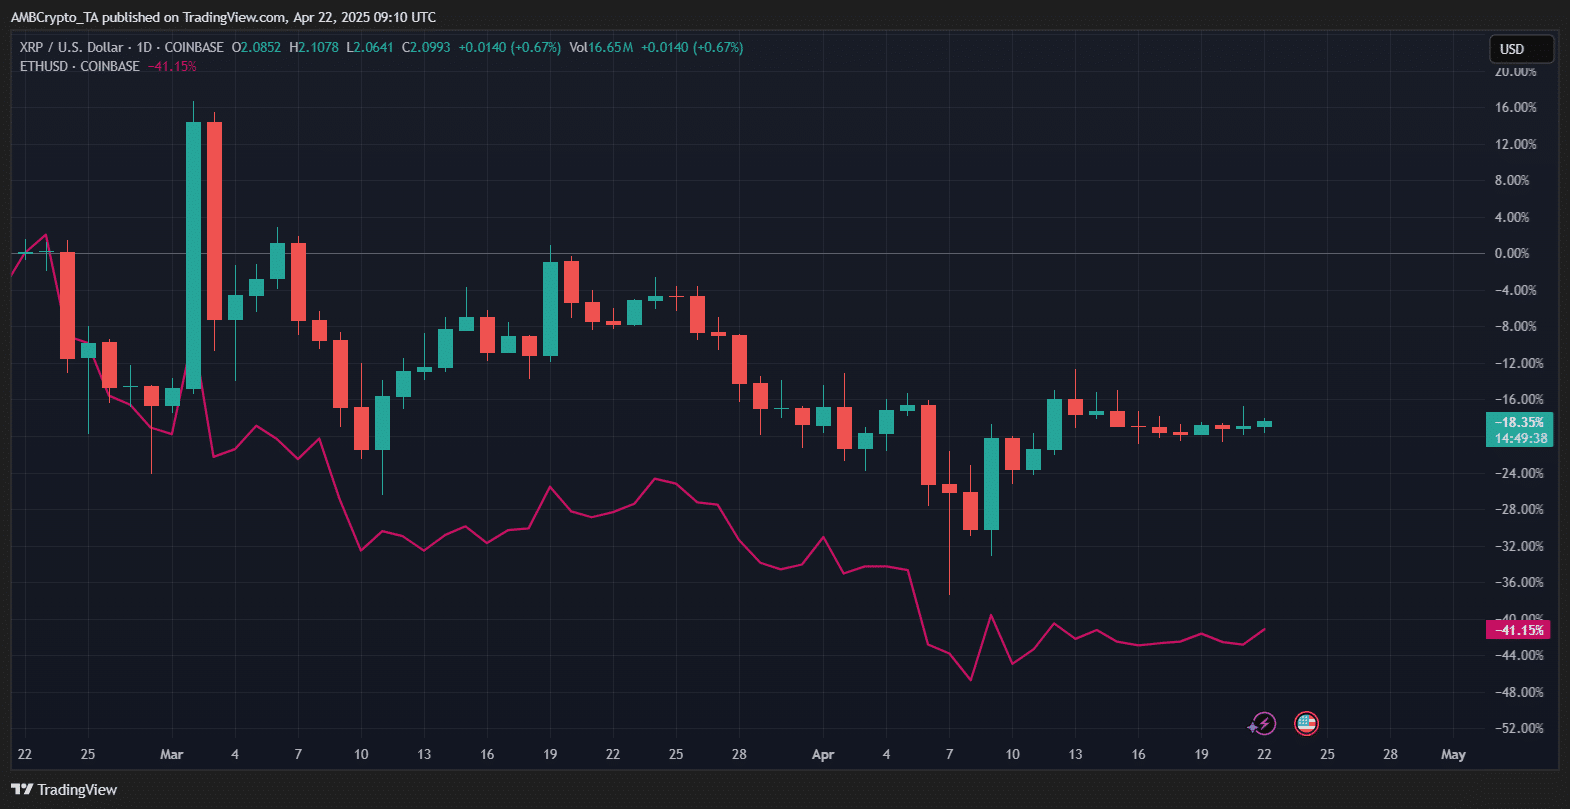Image resolution: width=1570 pixels, height=809 pixels.
Task: Select the ETHUSD · COINBASE comparison legend
Action: pos(80,66)
